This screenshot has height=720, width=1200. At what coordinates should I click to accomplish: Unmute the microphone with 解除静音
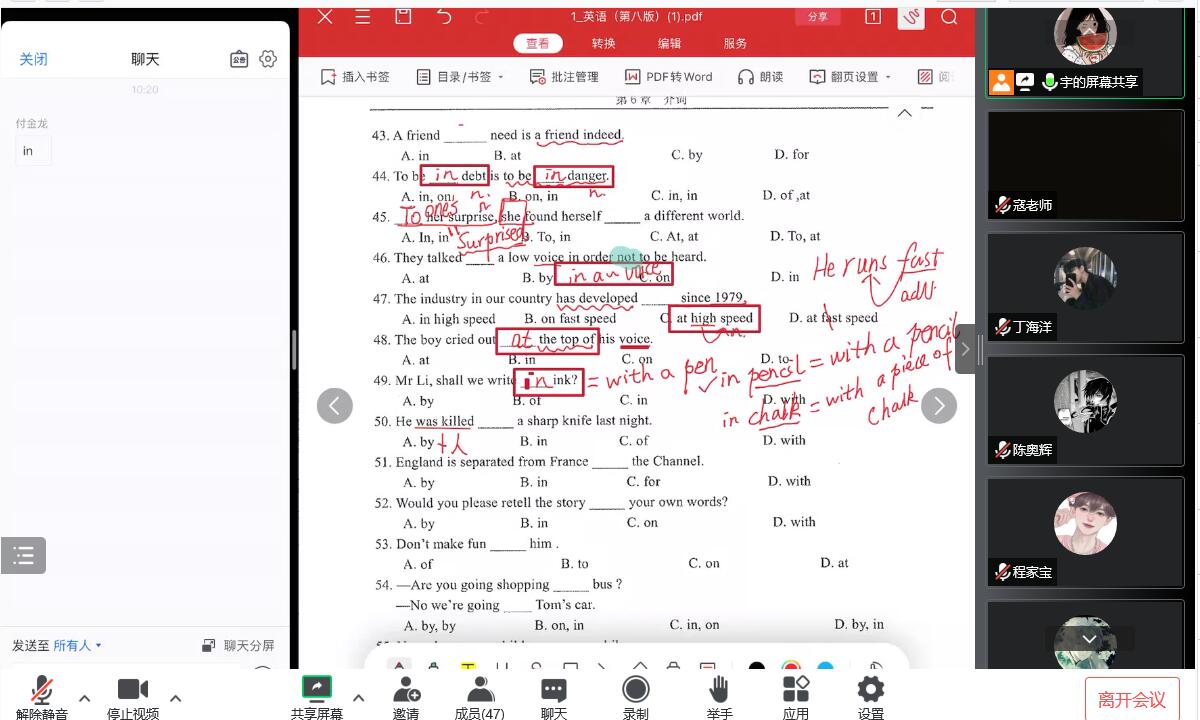tap(42, 698)
